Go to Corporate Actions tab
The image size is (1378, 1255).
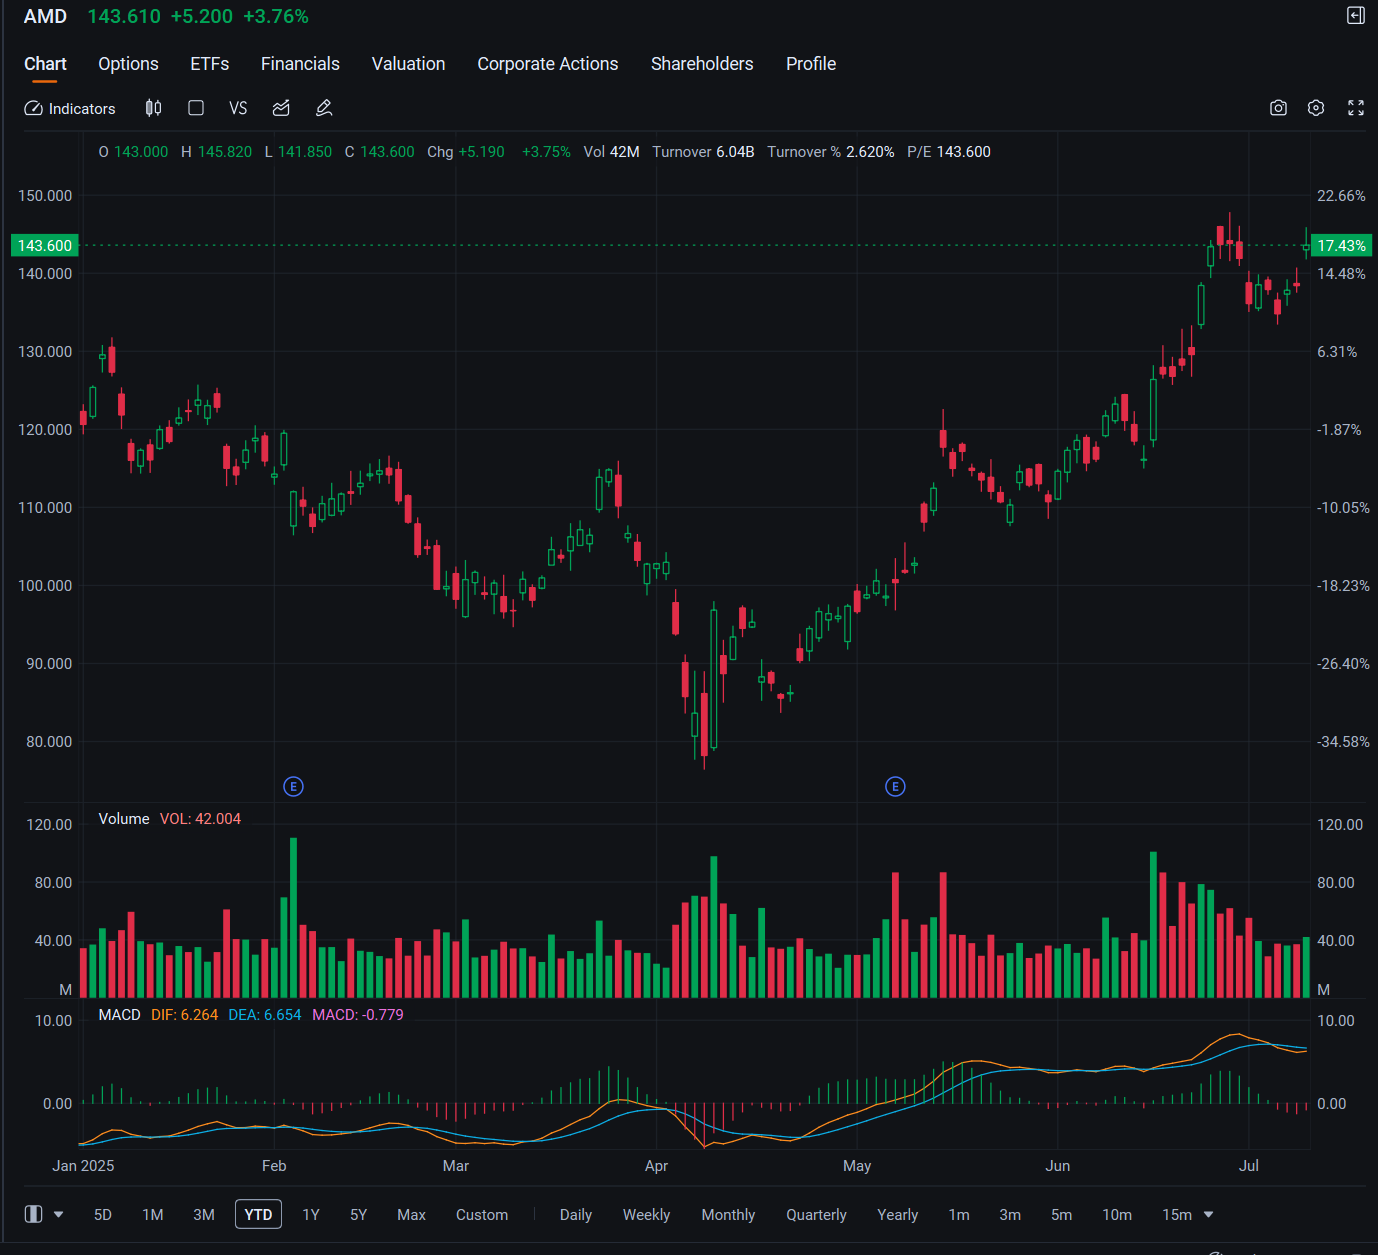click(x=548, y=64)
